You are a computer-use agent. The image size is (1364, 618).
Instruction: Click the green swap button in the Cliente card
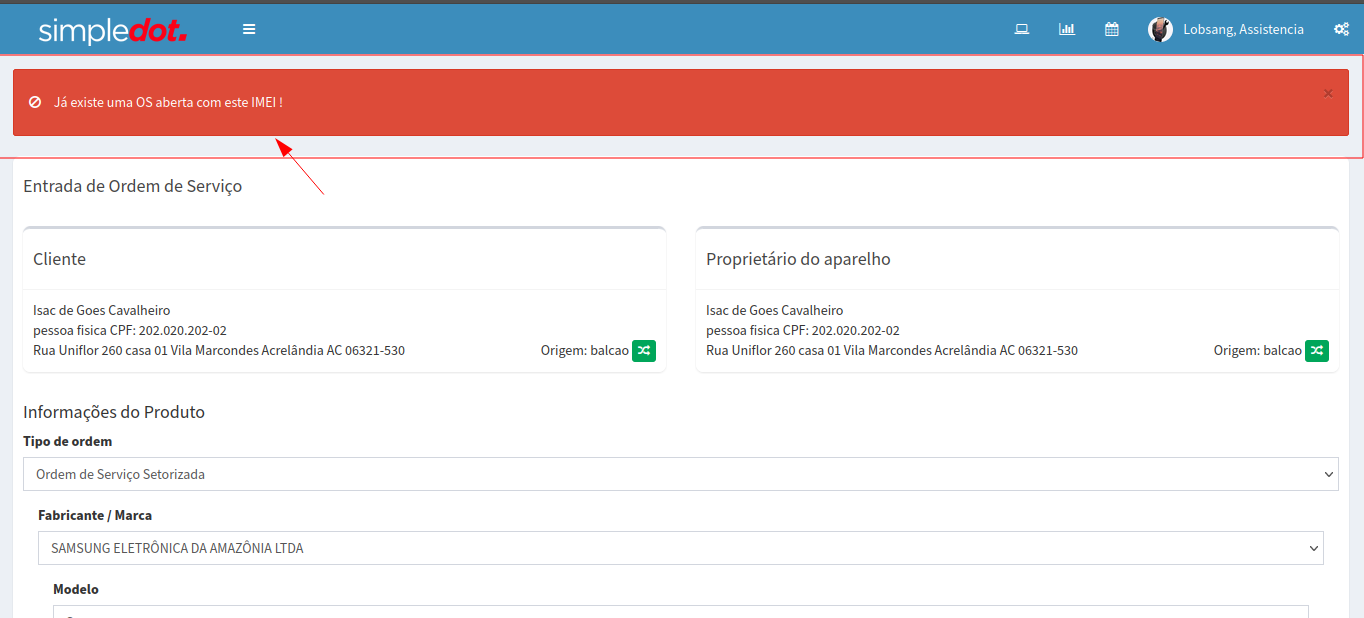(x=644, y=351)
